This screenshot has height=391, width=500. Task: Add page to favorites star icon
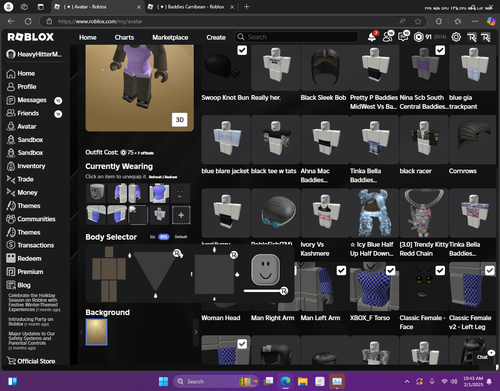click(418, 21)
